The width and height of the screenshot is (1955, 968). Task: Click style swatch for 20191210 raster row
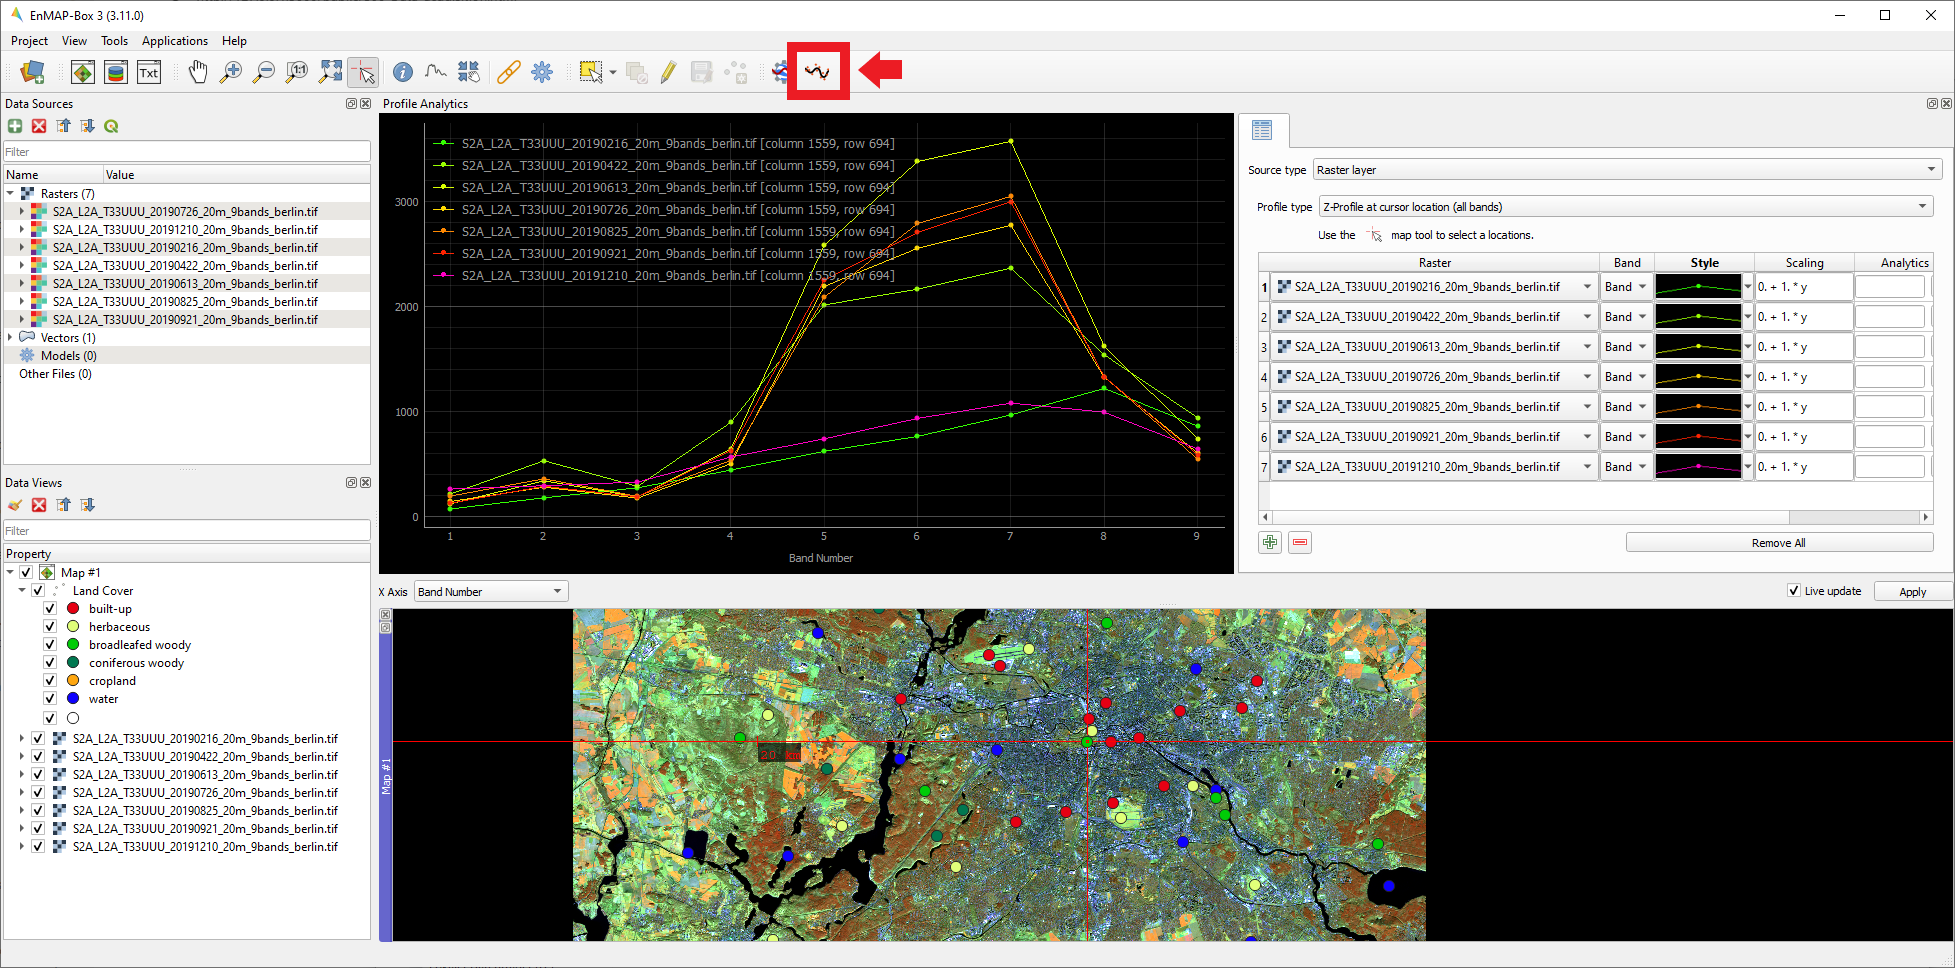(x=1698, y=467)
